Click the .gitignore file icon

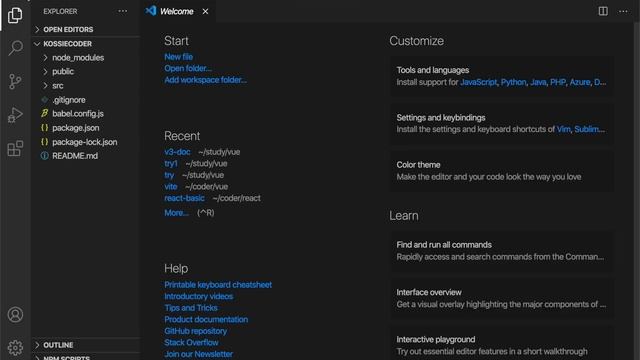click(44, 100)
